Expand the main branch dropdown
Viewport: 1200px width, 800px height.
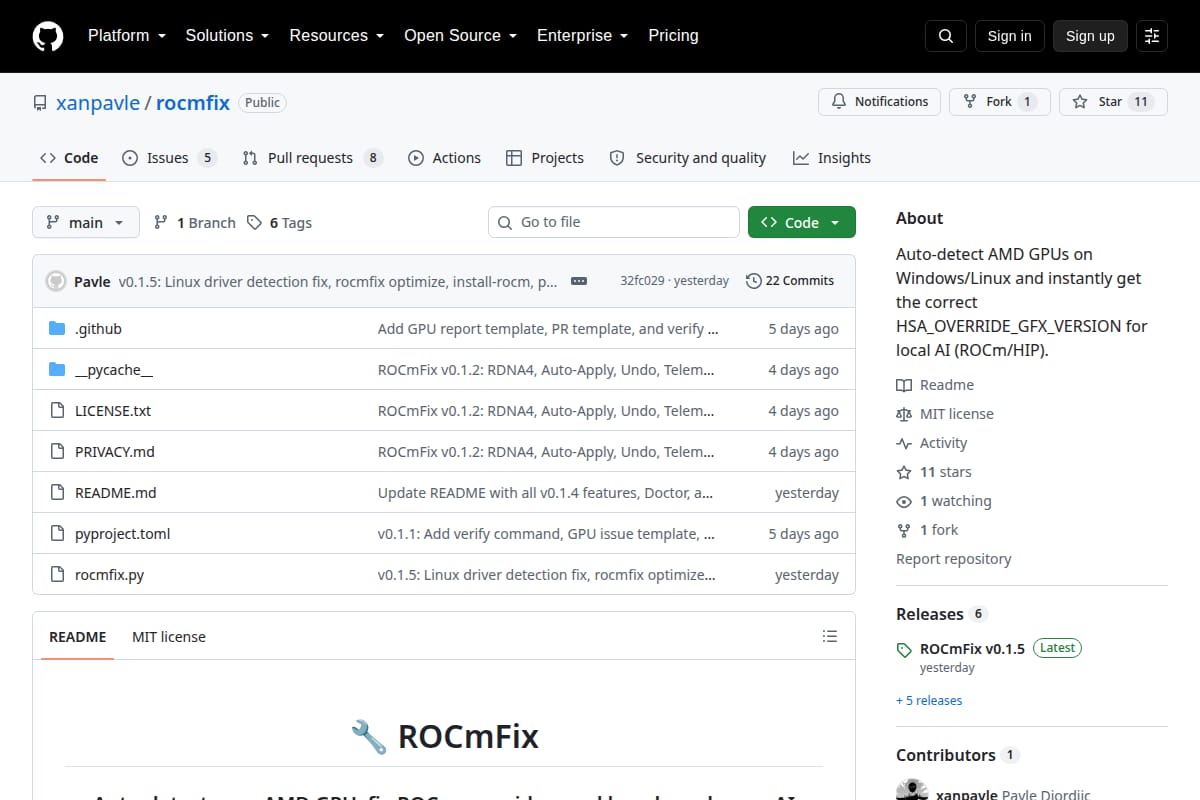click(86, 223)
